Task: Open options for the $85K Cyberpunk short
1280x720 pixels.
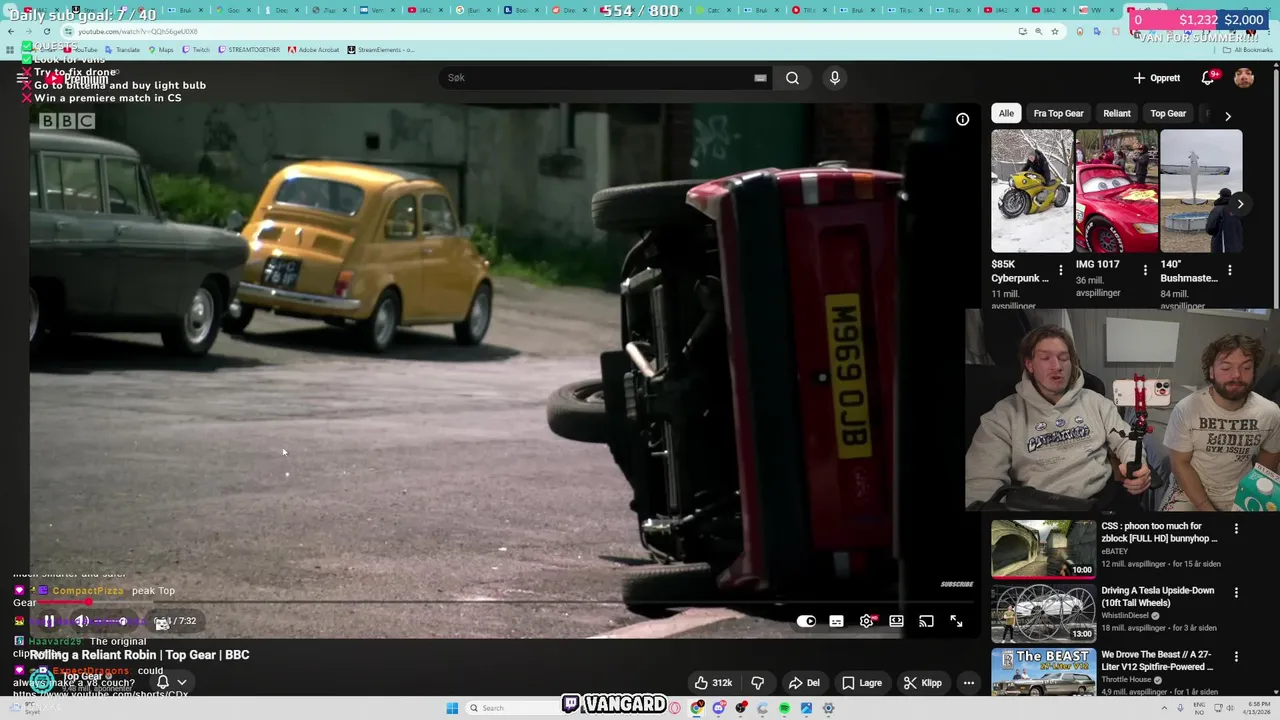Action: click(x=1061, y=270)
